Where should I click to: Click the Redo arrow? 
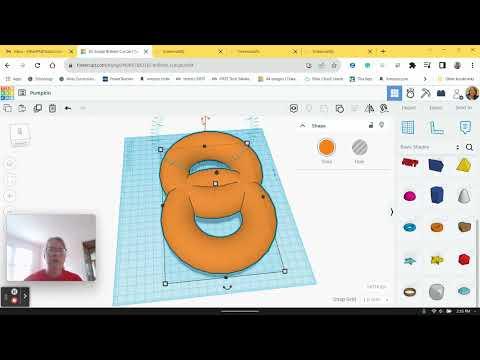tap(83, 108)
